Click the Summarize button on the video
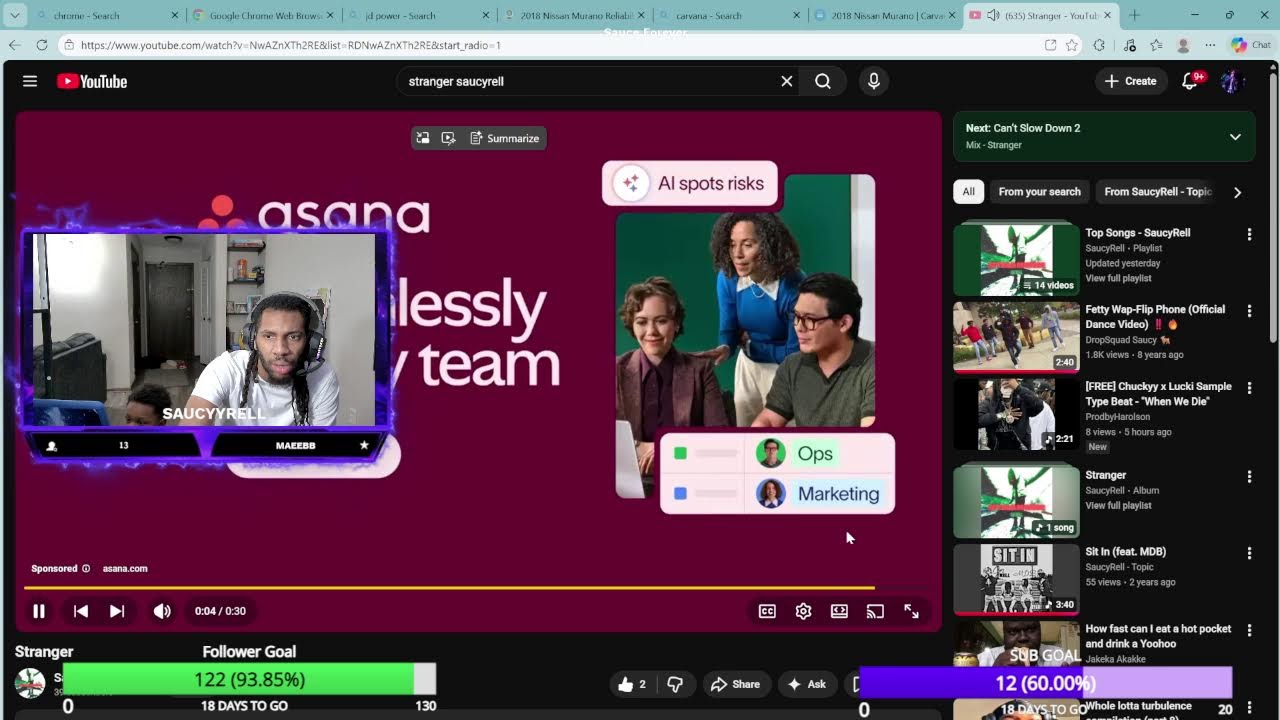 click(x=504, y=138)
